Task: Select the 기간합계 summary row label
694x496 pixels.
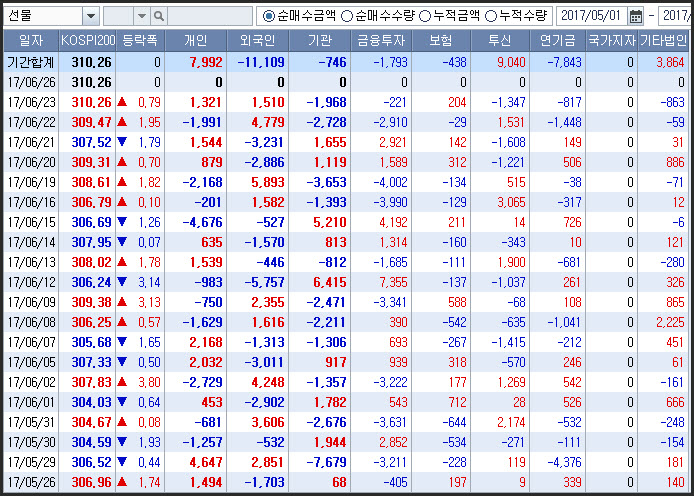Action: click(31, 62)
